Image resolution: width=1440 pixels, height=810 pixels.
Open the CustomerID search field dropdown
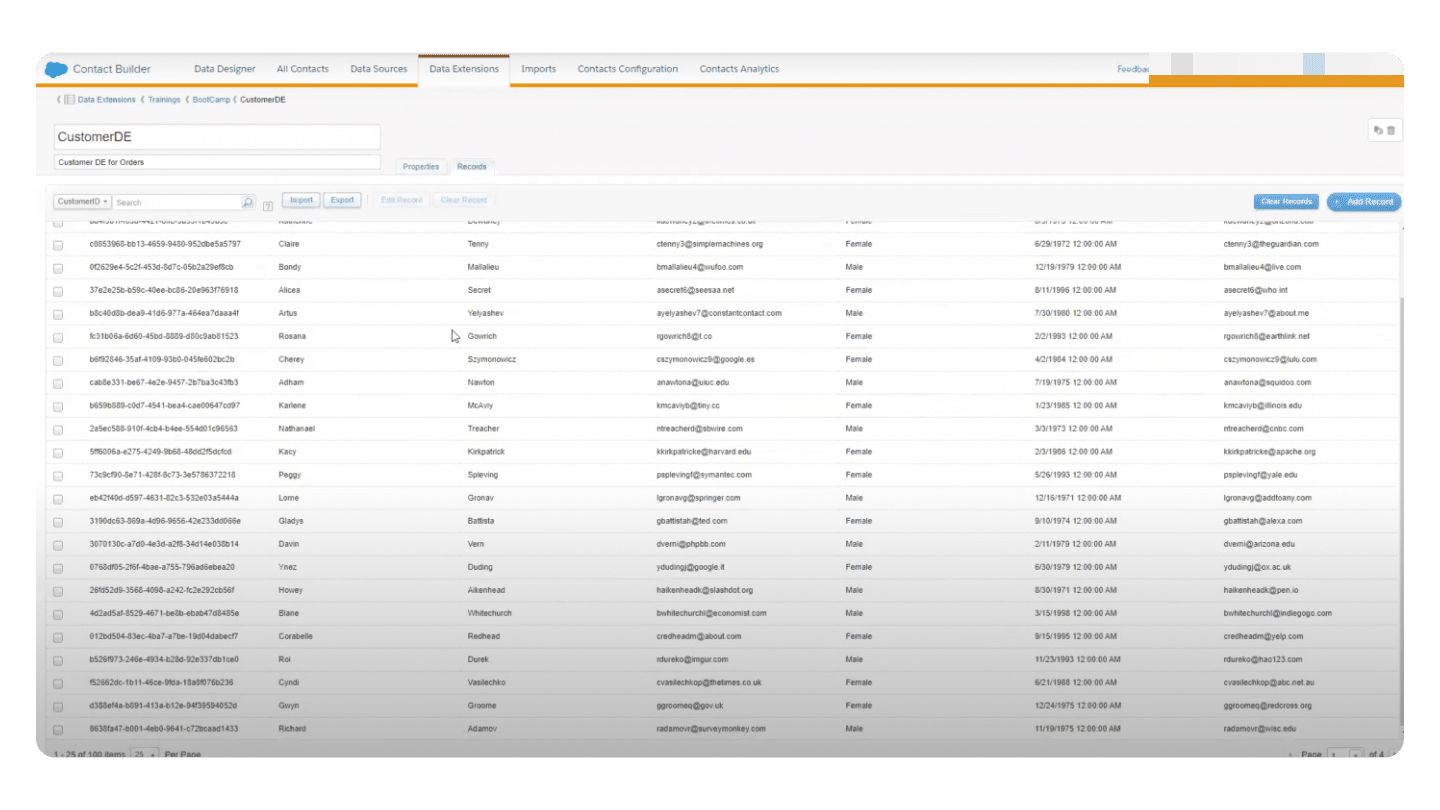point(83,201)
